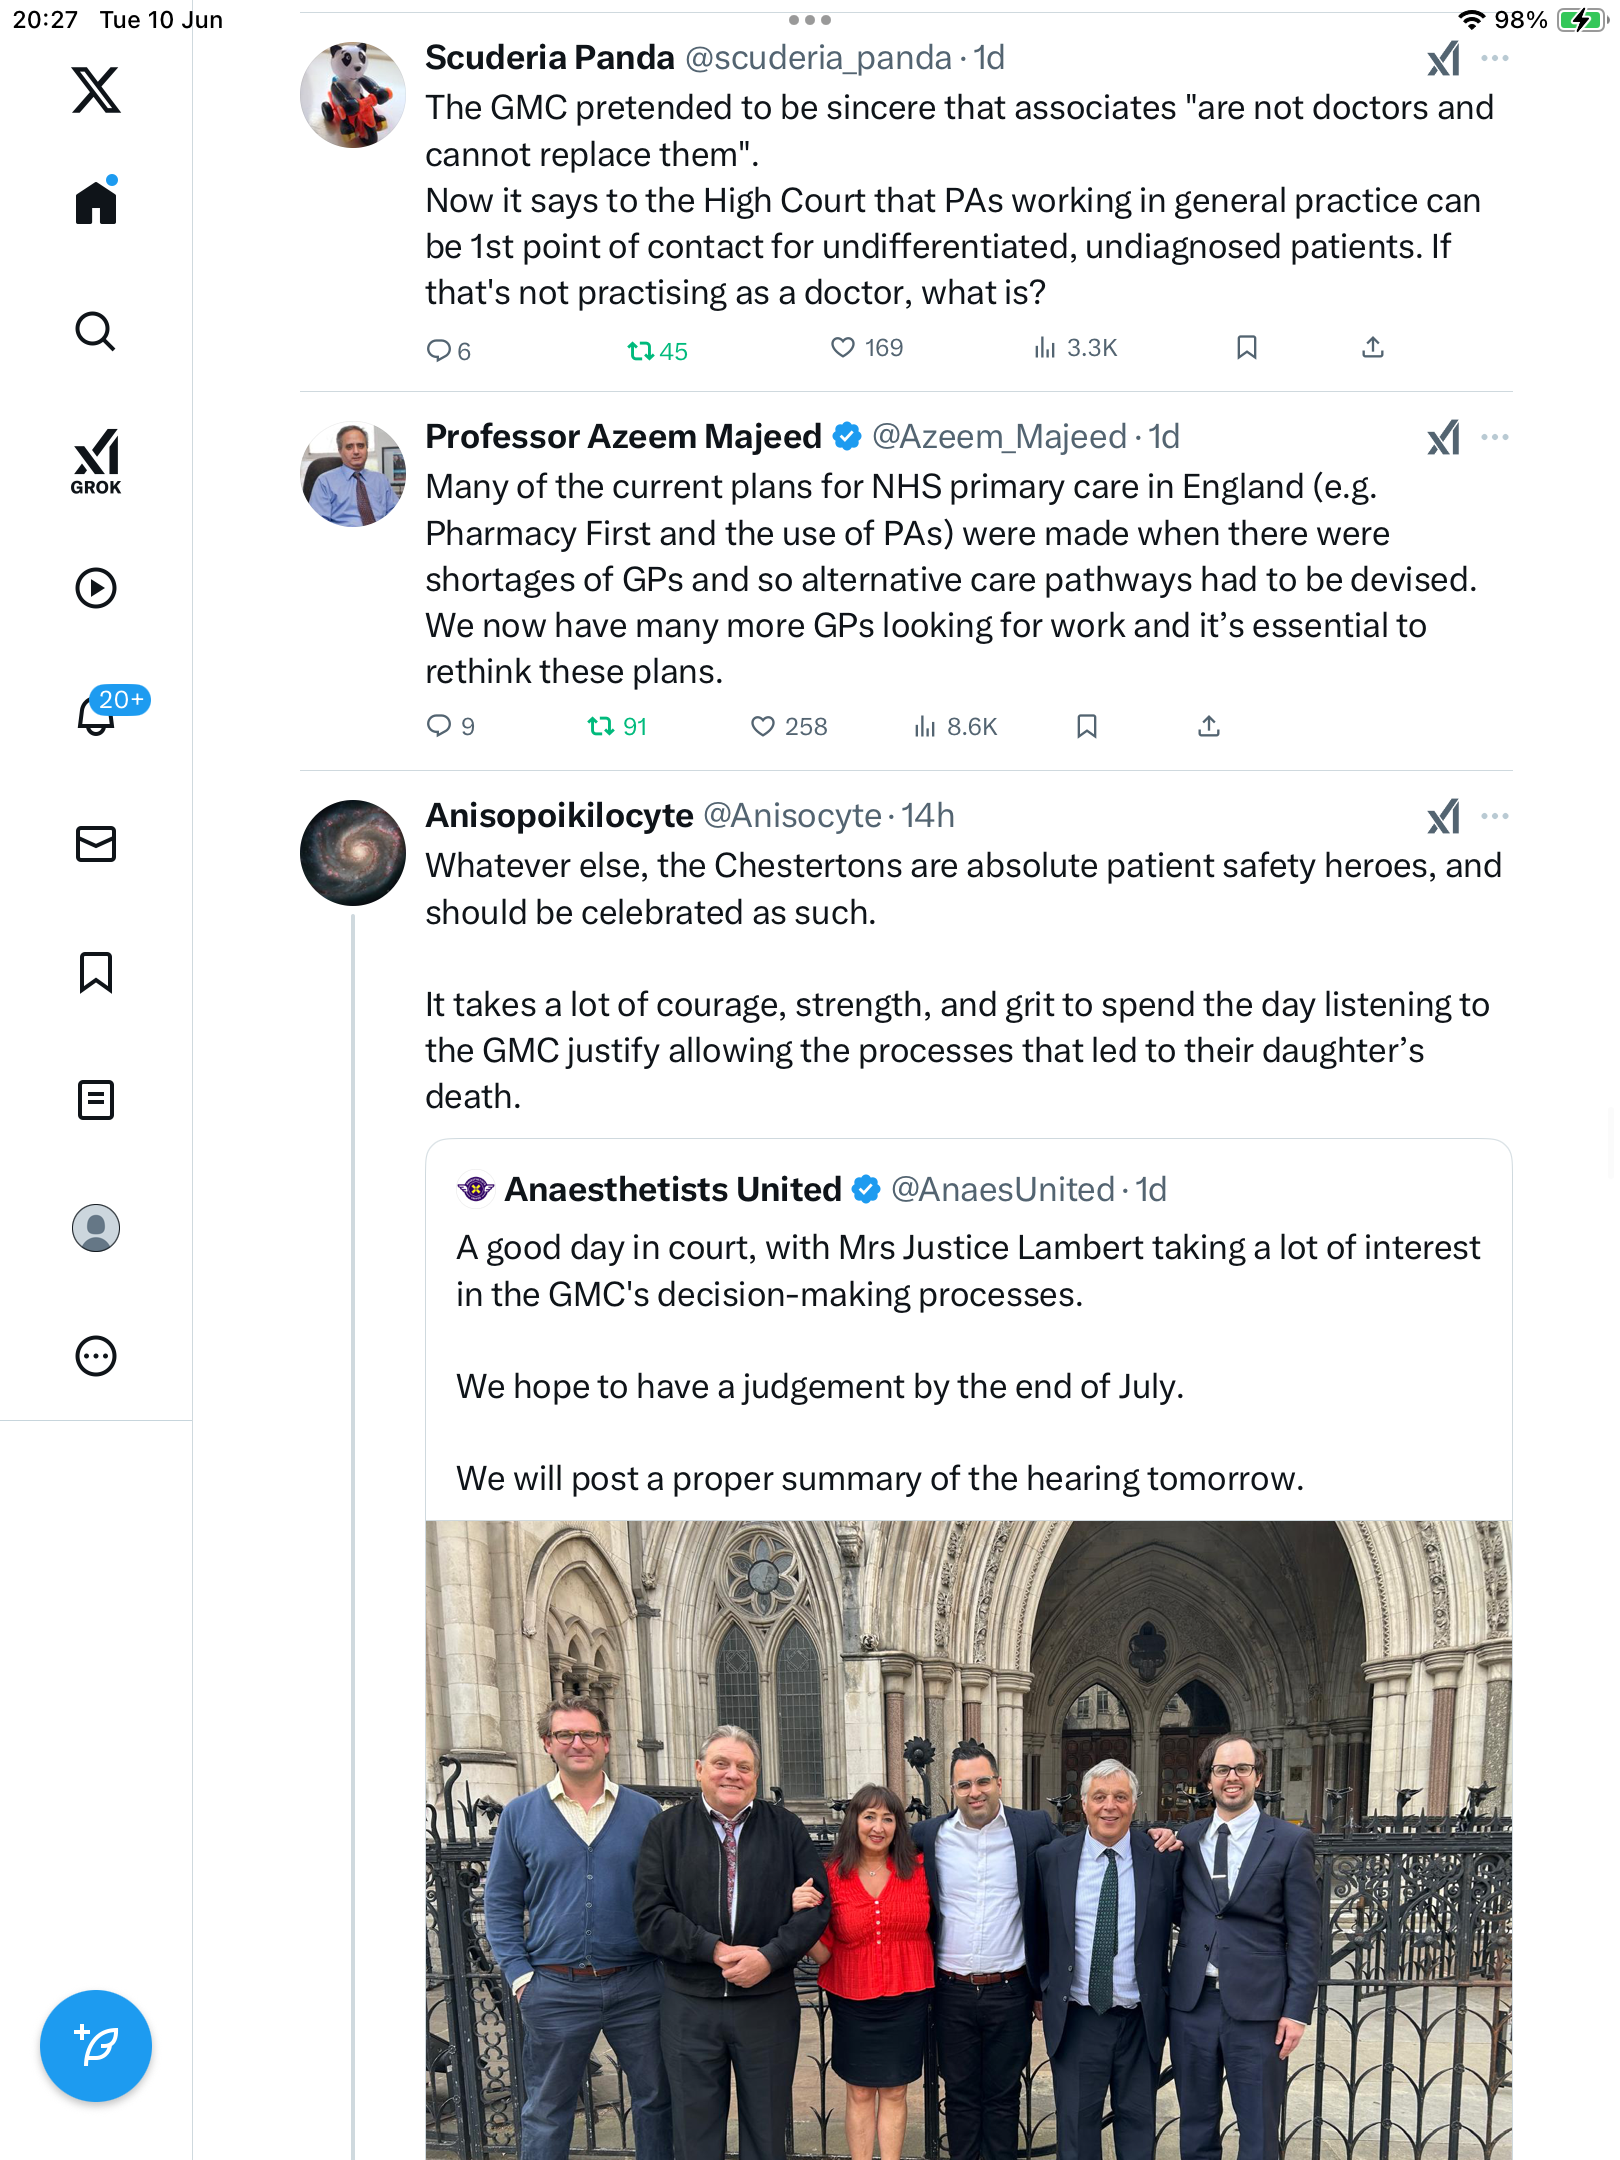Open the video play tab in sidebar
The height and width of the screenshot is (2160, 1620).
pos(96,588)
